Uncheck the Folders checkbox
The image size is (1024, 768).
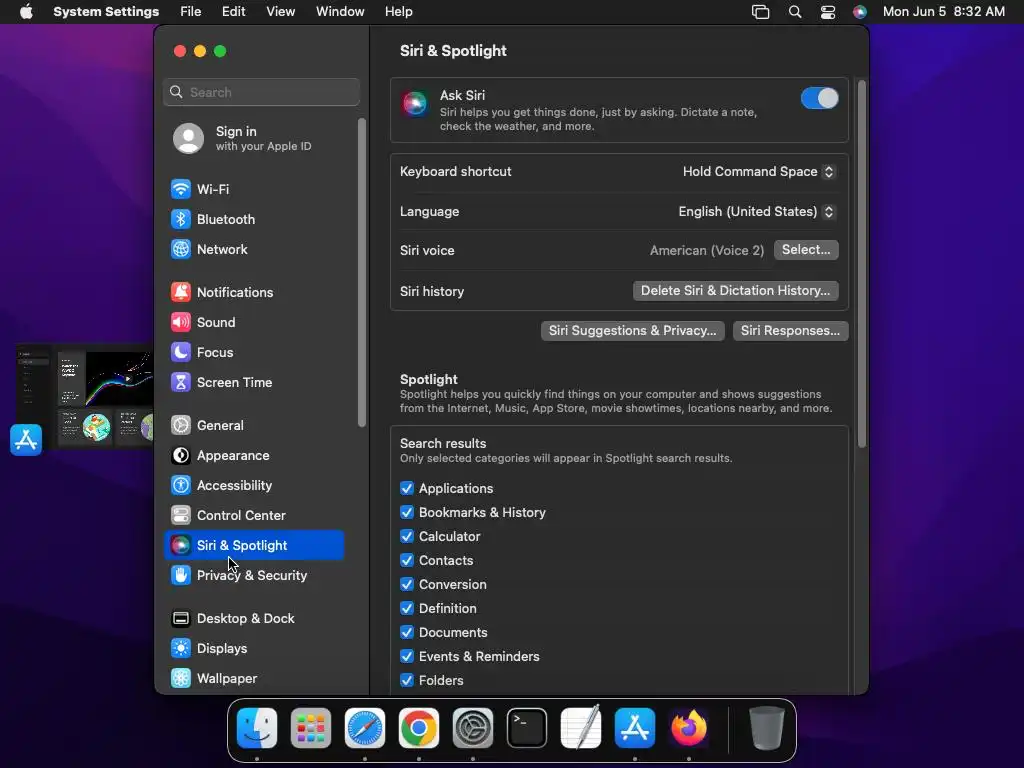coord(407,680)
